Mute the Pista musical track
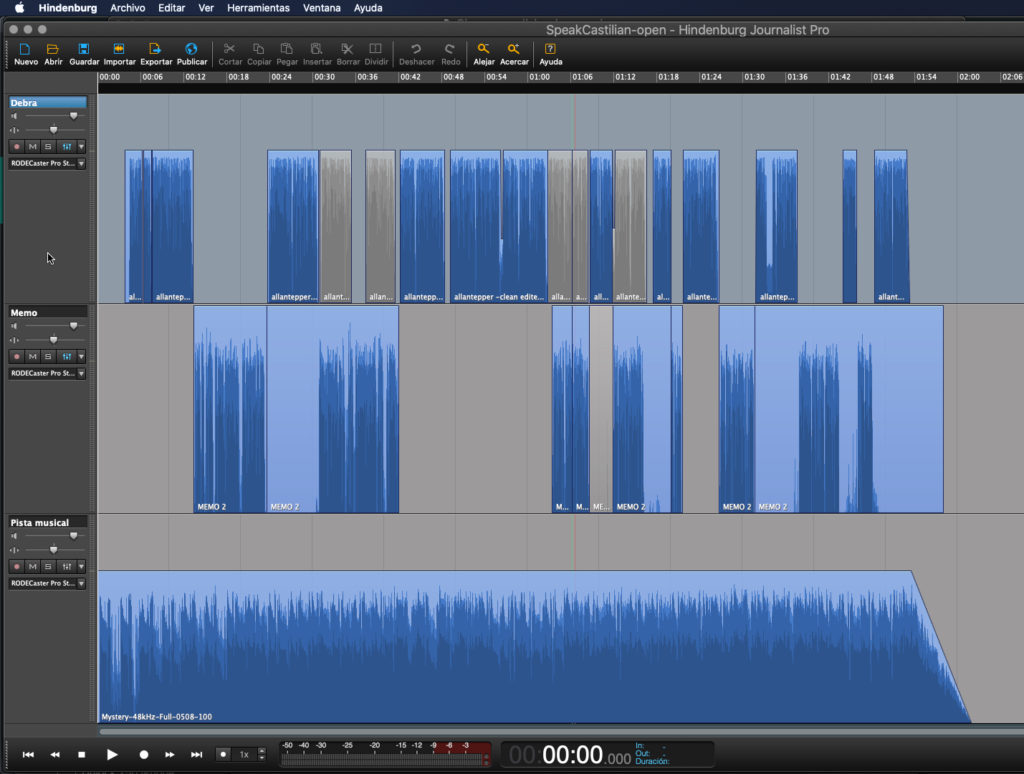Screen dimensions: 1024x774 [33, 566]
